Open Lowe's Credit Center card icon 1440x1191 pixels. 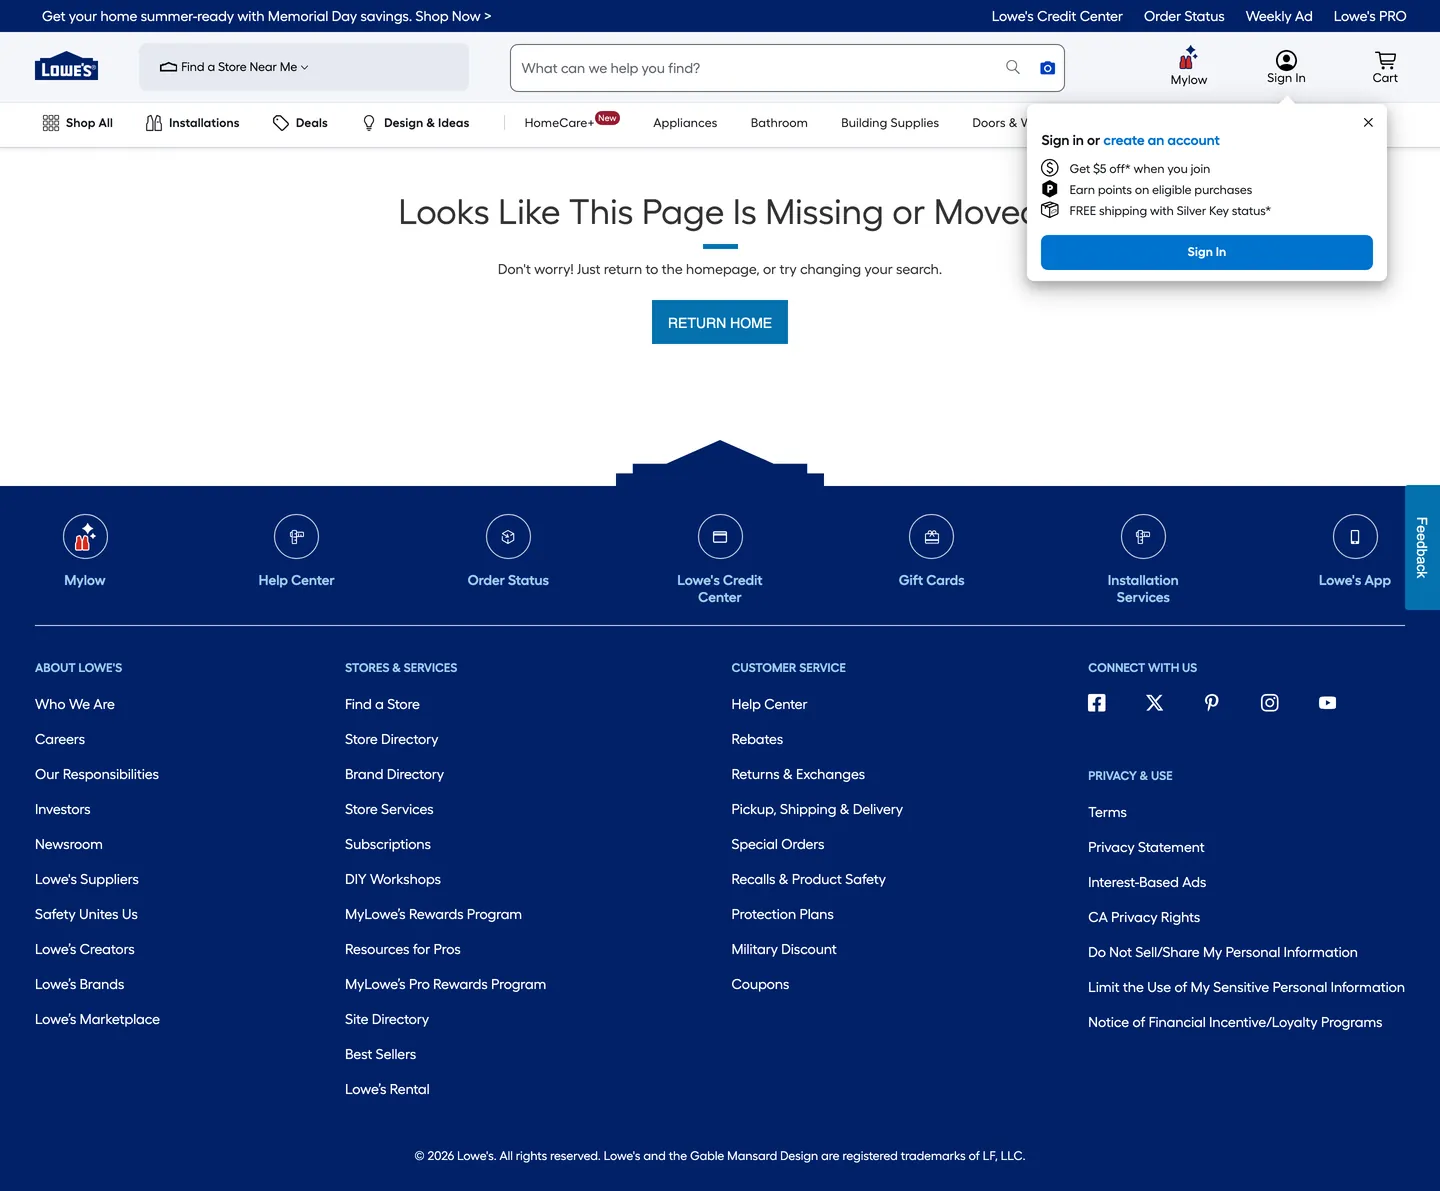point(720,537)
